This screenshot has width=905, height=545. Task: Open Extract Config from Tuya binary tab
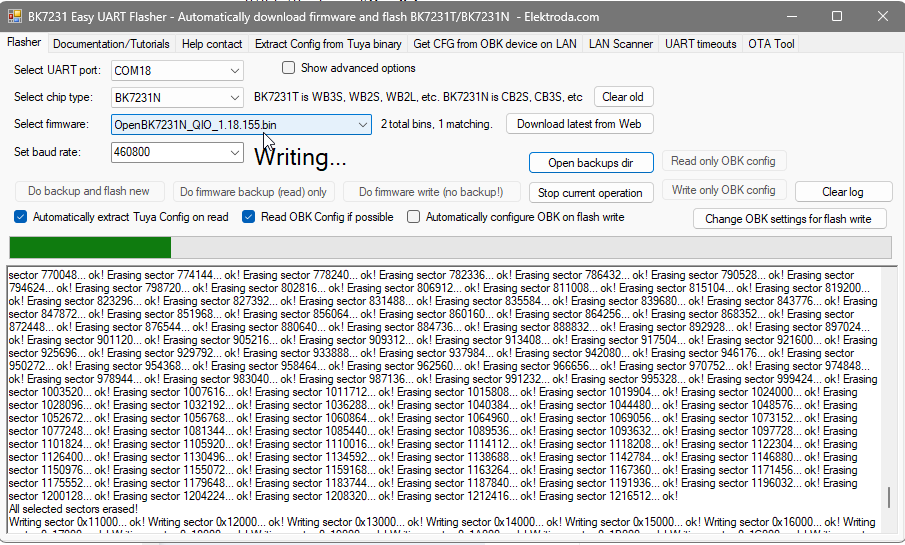click(328, 44)
